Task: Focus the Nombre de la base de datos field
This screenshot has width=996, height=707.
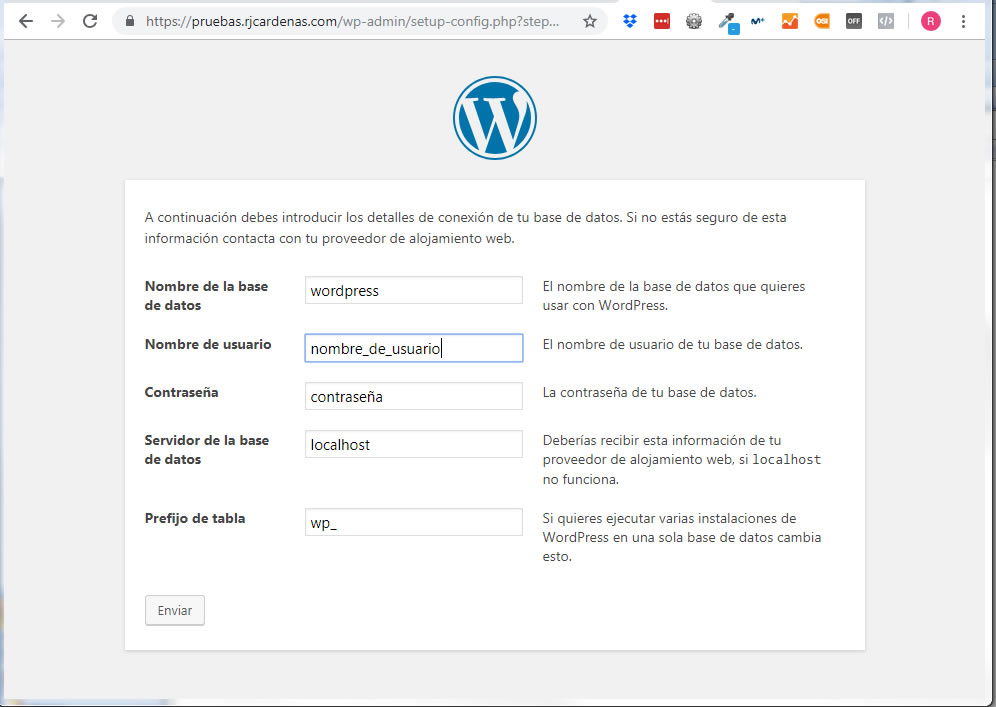Action: 413,291
